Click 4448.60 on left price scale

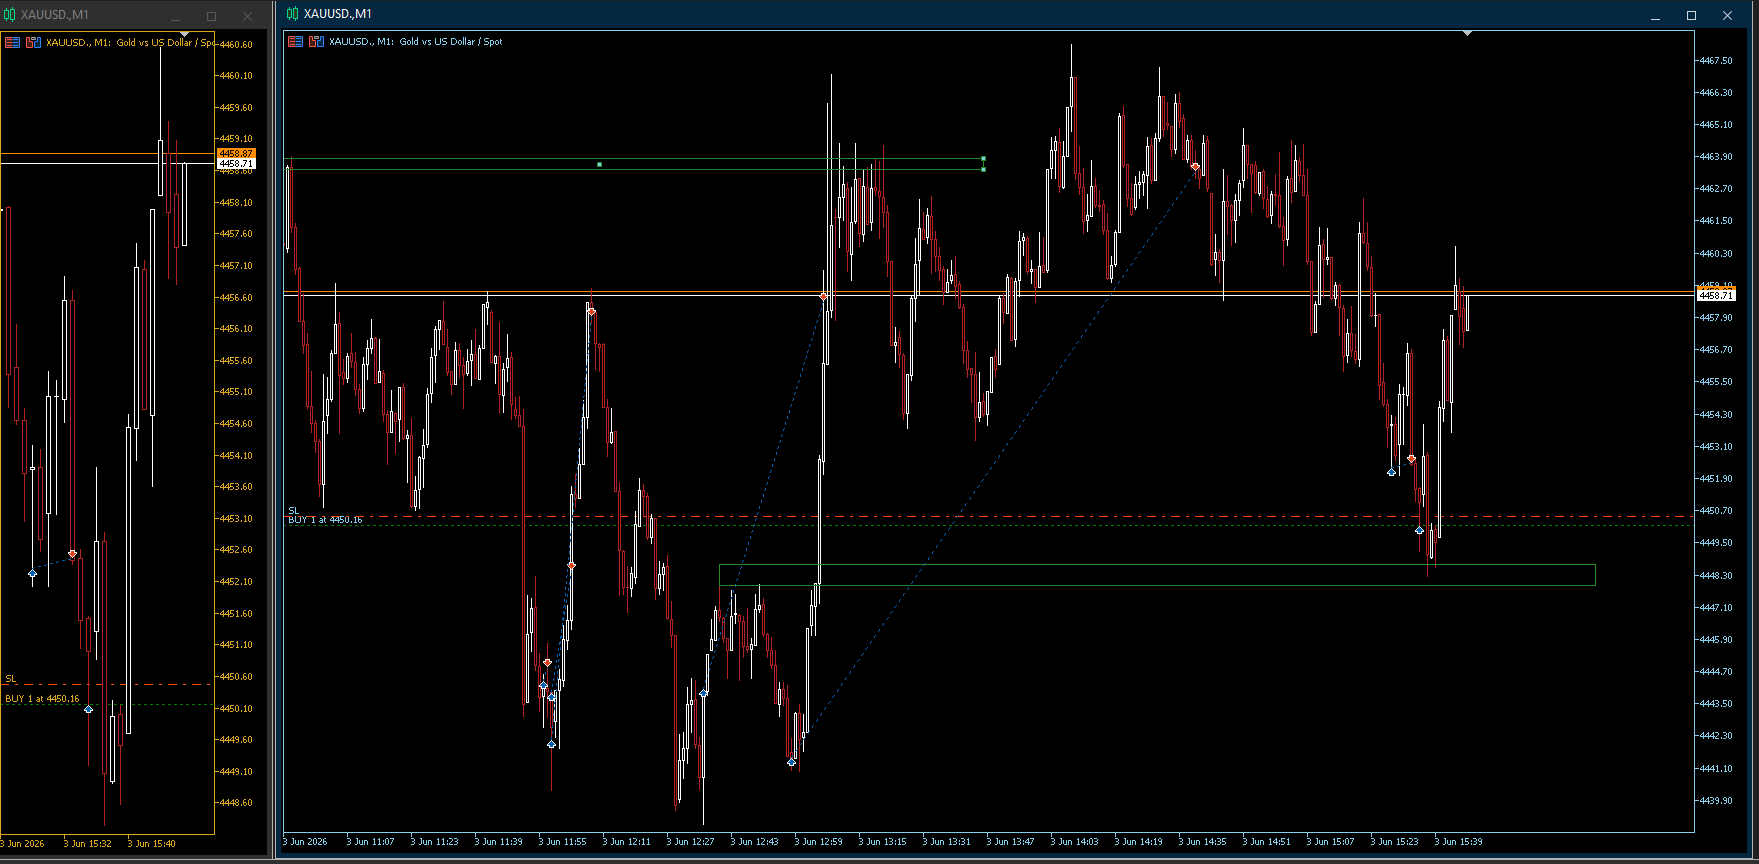(x=237, y=803)
